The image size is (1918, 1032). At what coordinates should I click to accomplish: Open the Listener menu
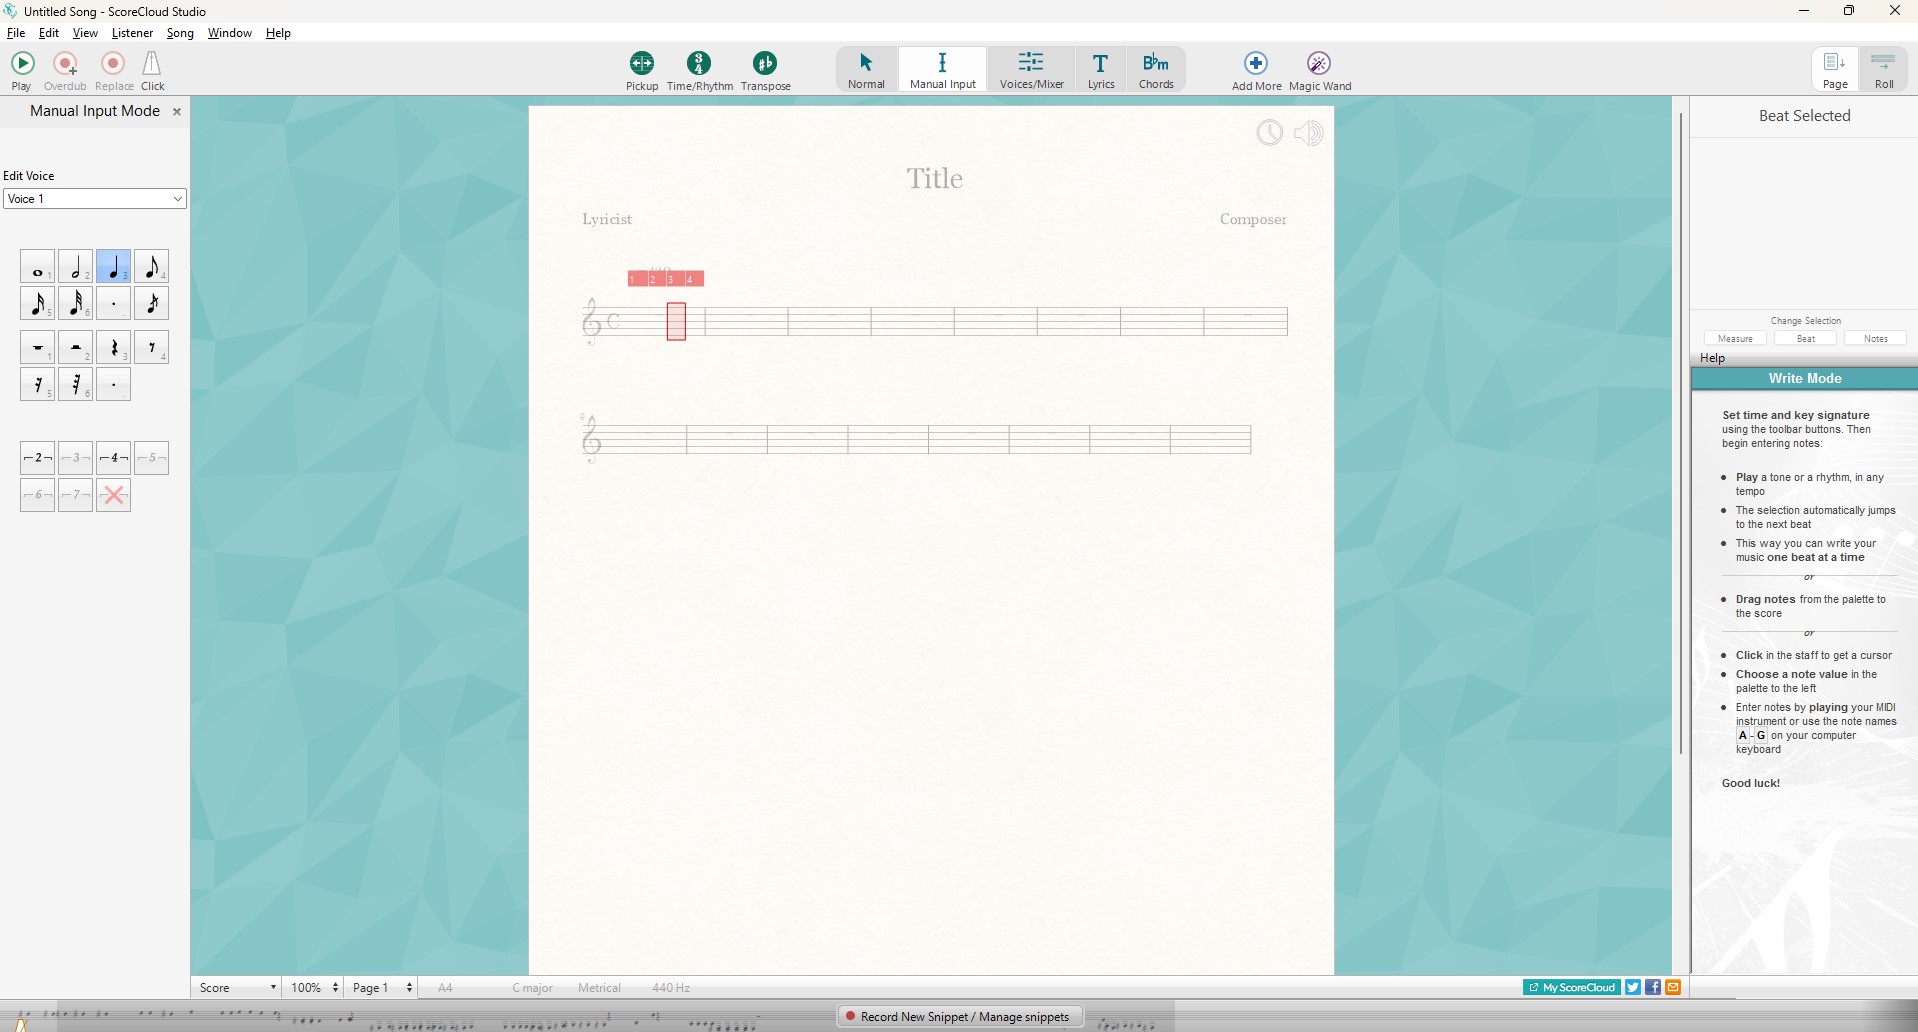132,33
